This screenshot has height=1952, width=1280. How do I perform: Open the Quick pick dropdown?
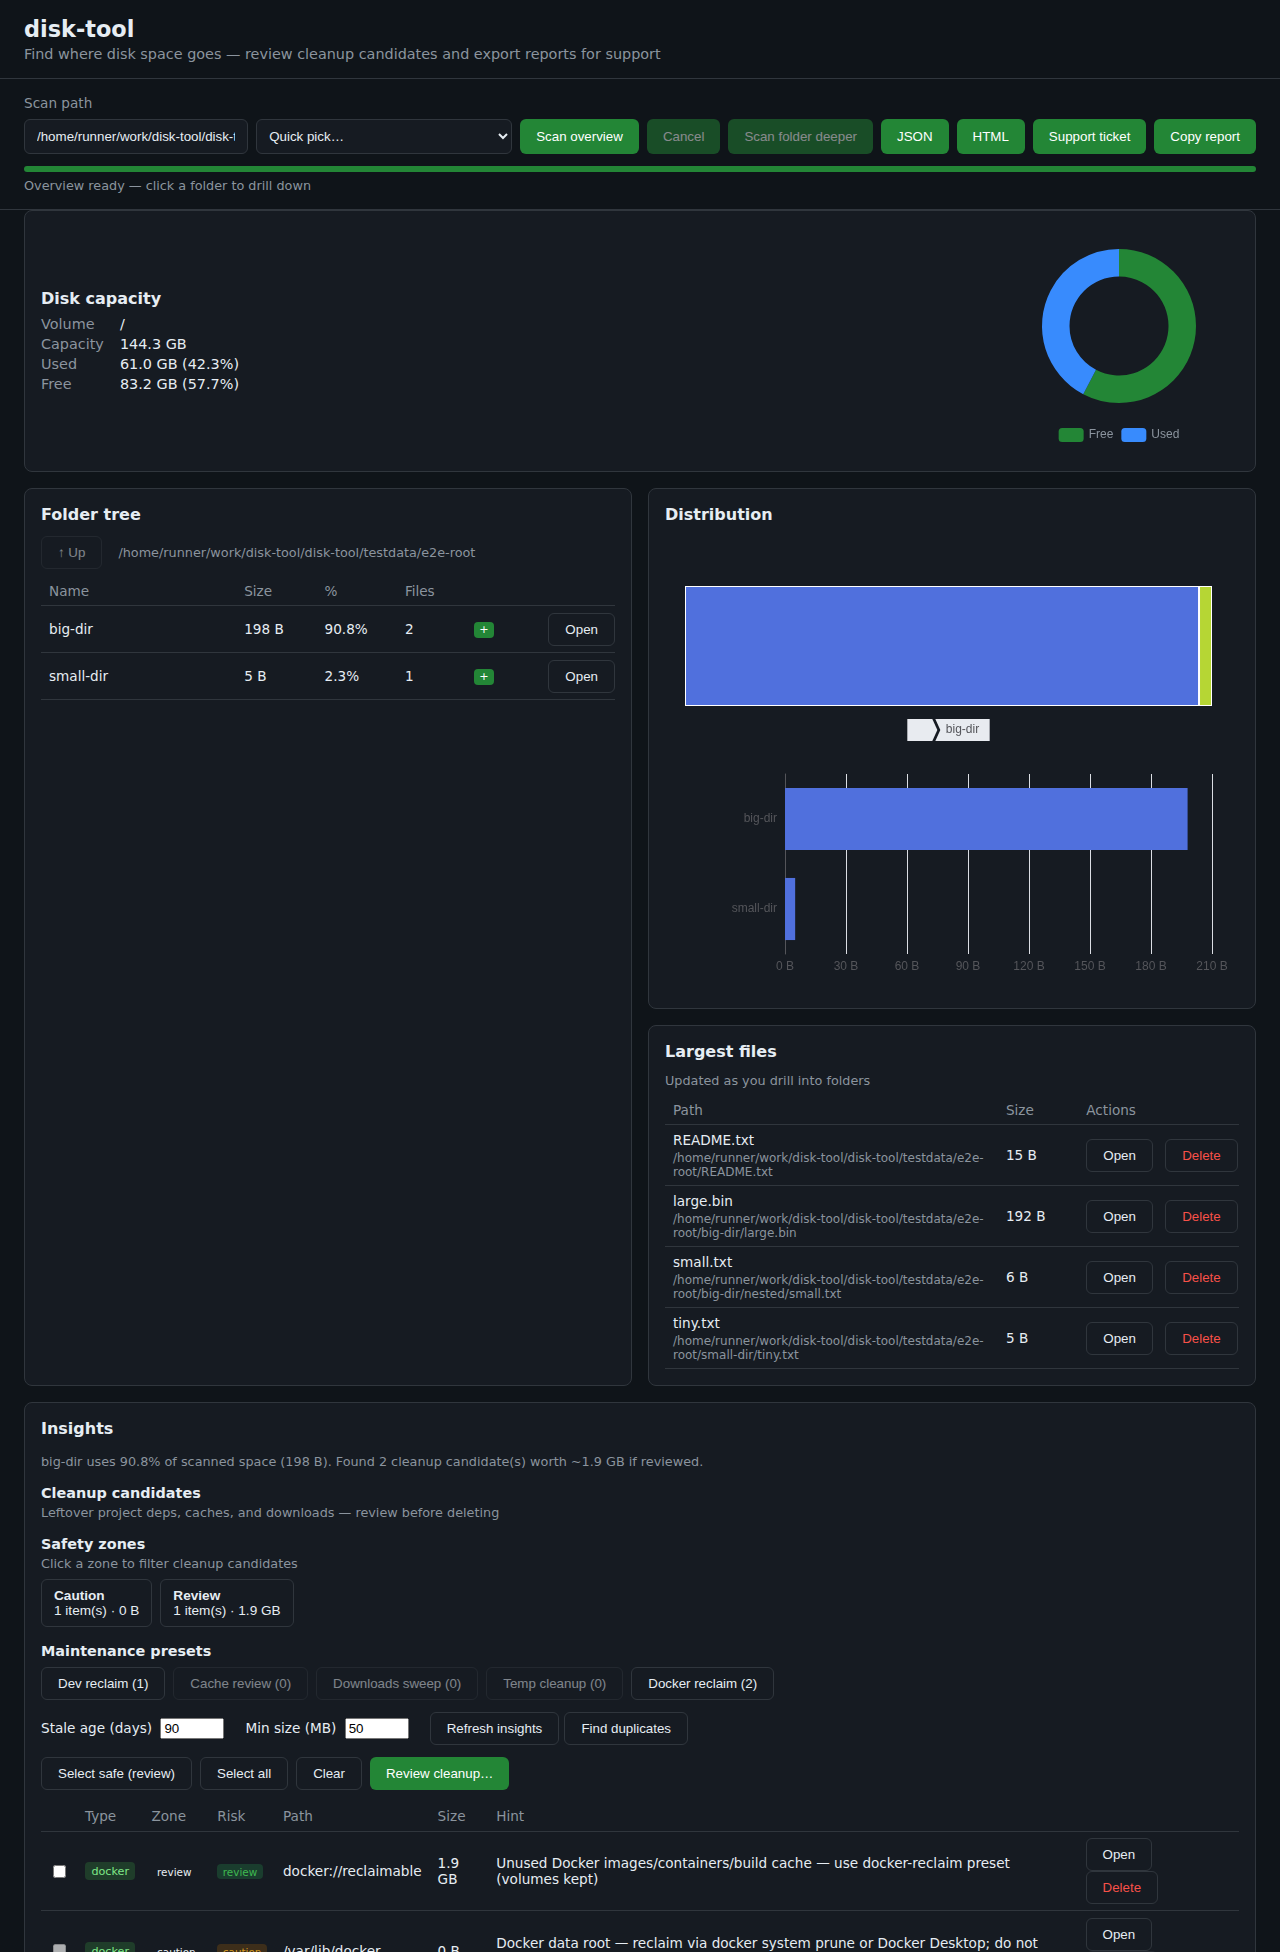[x=384, y=137]
